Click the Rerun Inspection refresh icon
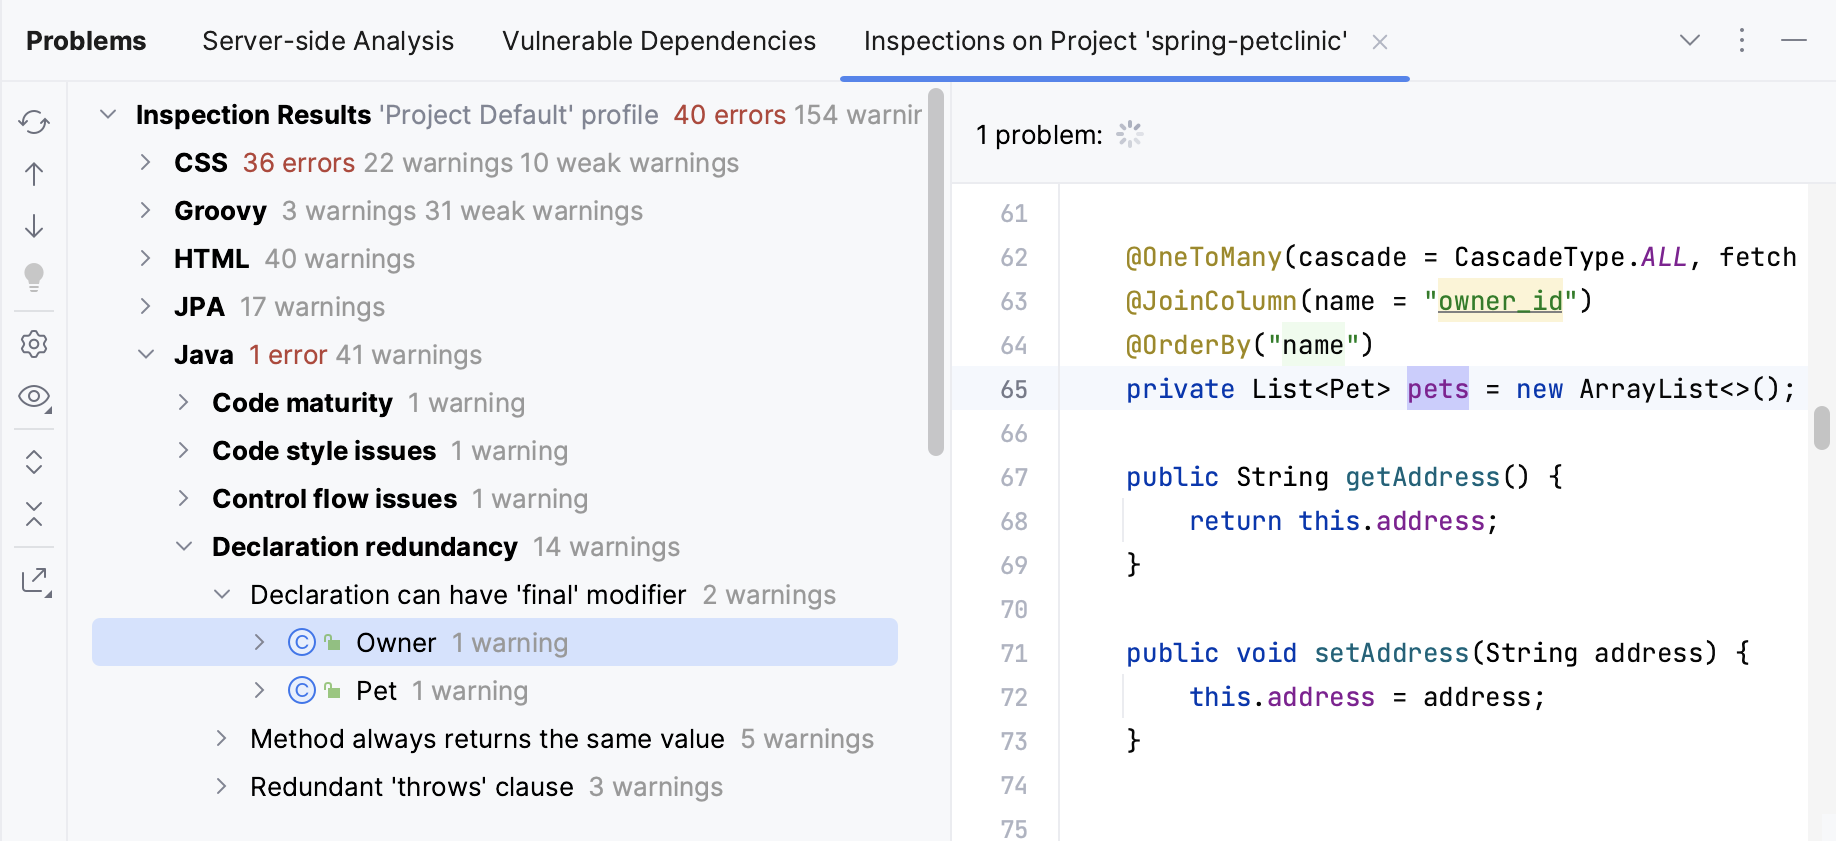This screenshot has width=1836, height=841. point(34,122)
